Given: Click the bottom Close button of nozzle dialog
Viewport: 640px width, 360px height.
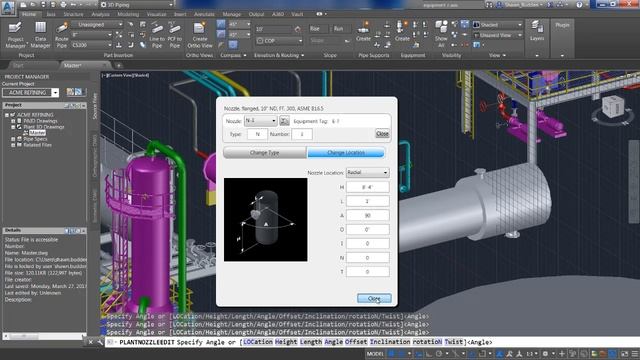Looking at the screenshot, I should pos(374,298).
